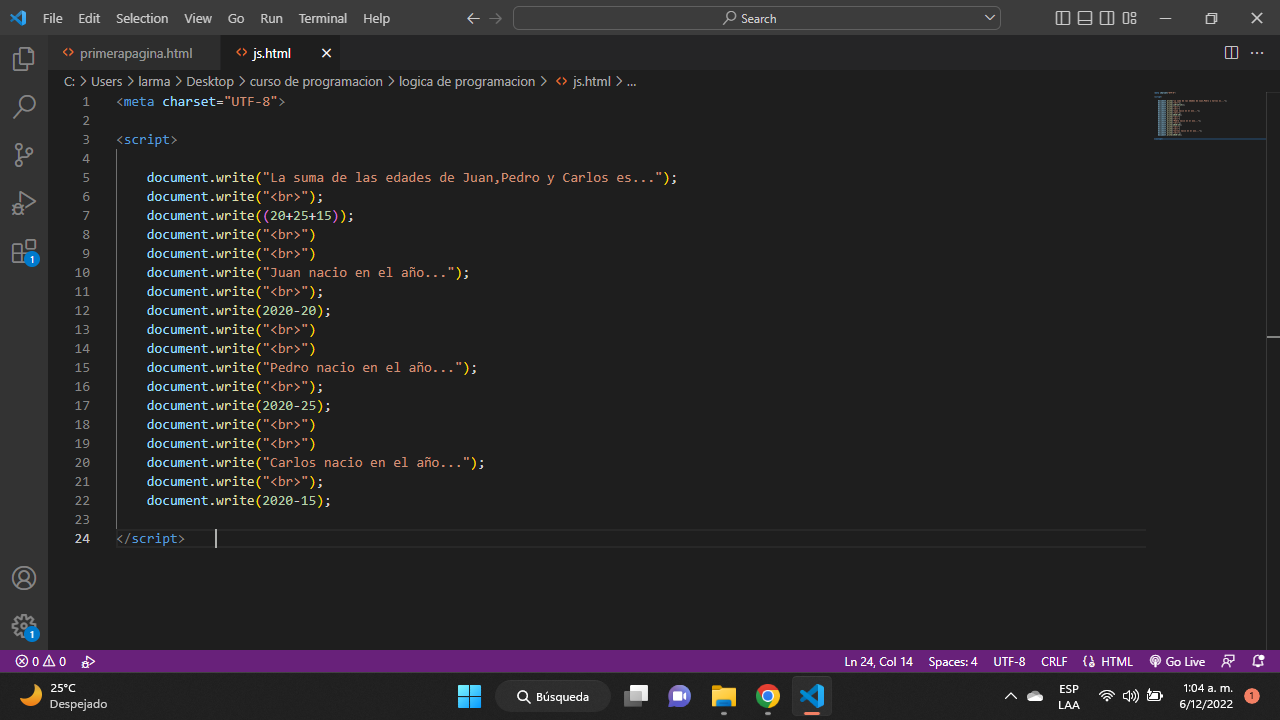This screenshot has height=720, width=1280.
Task: Go back with the navigation arrow
Action: click(x=474, y=18)
